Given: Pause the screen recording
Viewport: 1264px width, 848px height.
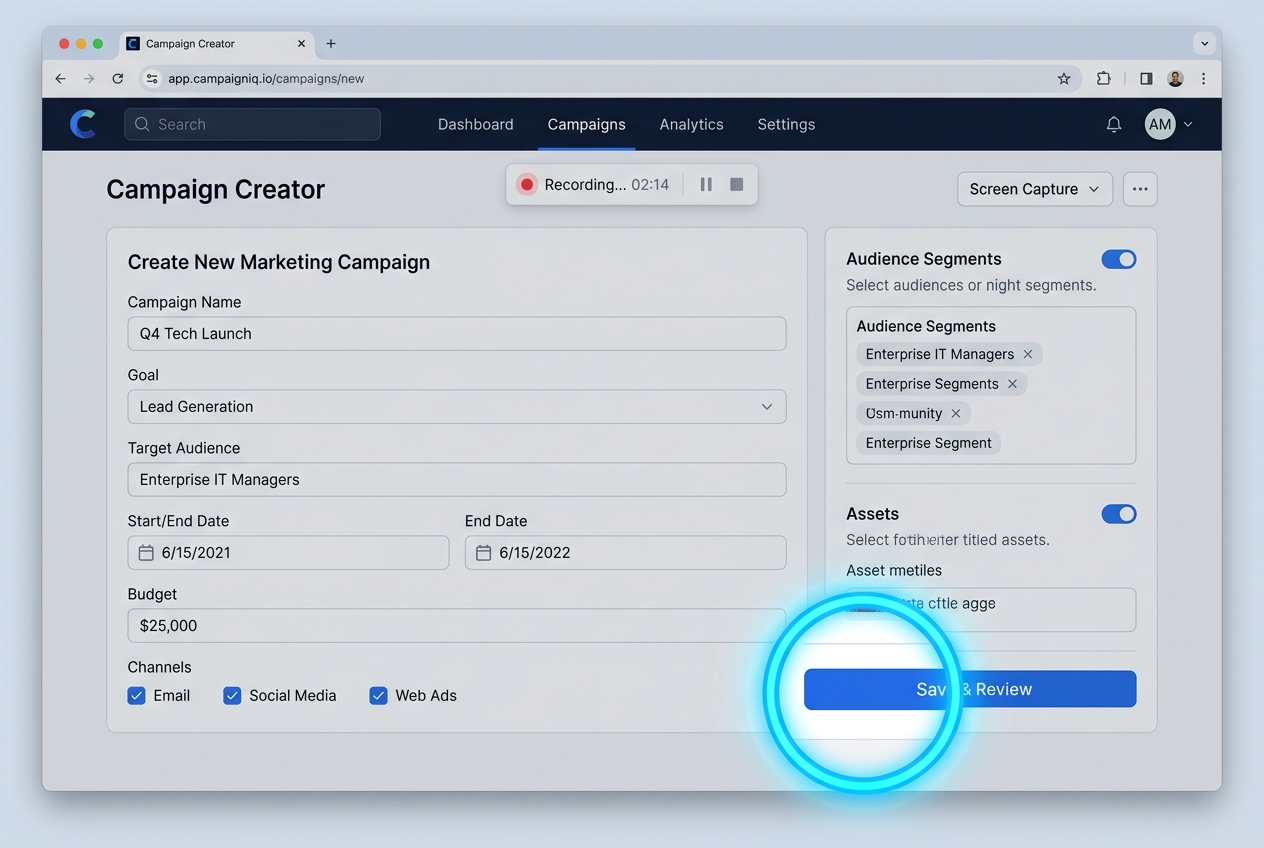Looking at the screenshot, I should click(706, 185).
